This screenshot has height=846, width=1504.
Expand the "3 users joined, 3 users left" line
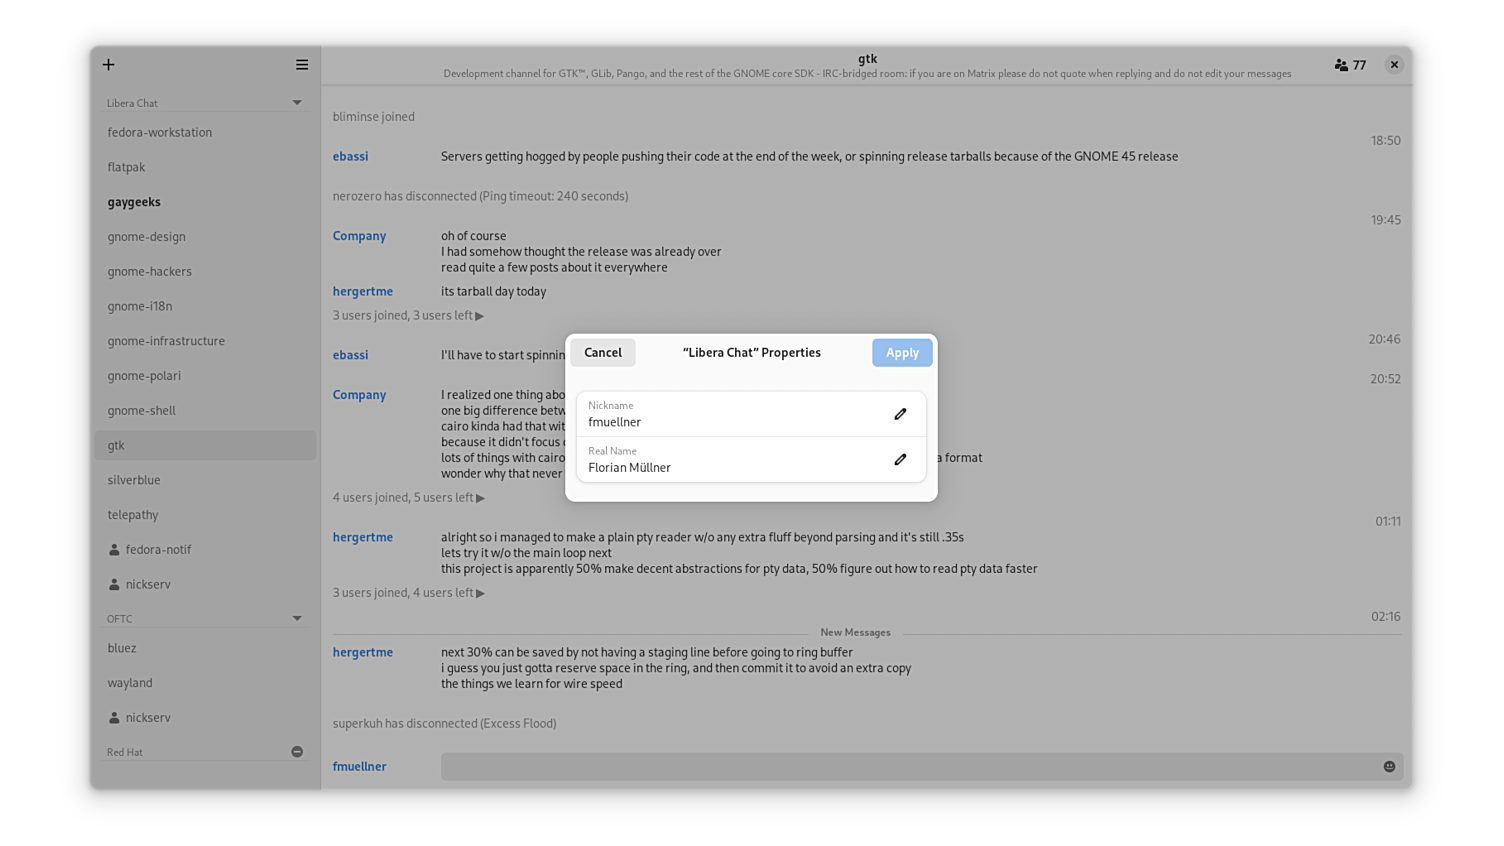pyautogui.click(x=408, y=316)
